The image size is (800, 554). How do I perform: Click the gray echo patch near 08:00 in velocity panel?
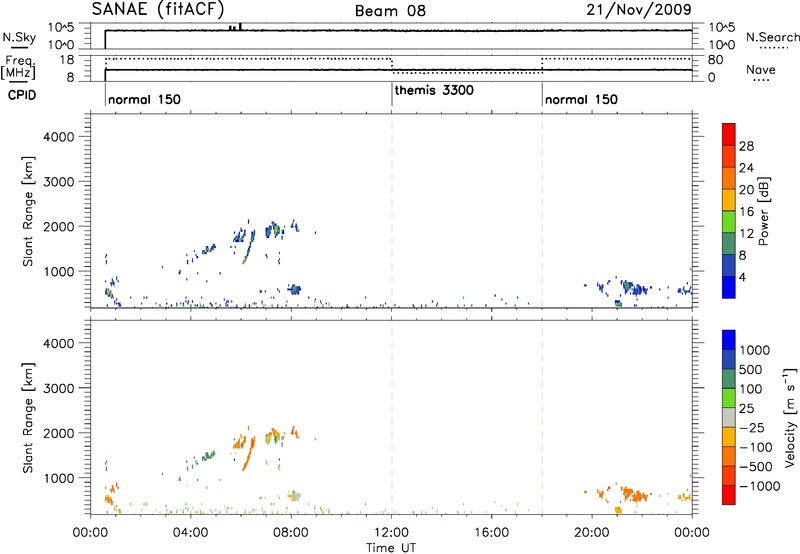point(296,496)
